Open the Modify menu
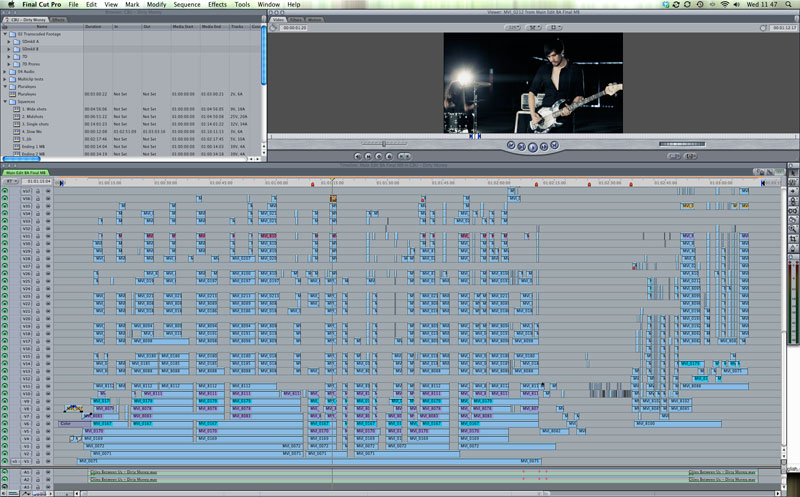 click(x=156, y=5)
